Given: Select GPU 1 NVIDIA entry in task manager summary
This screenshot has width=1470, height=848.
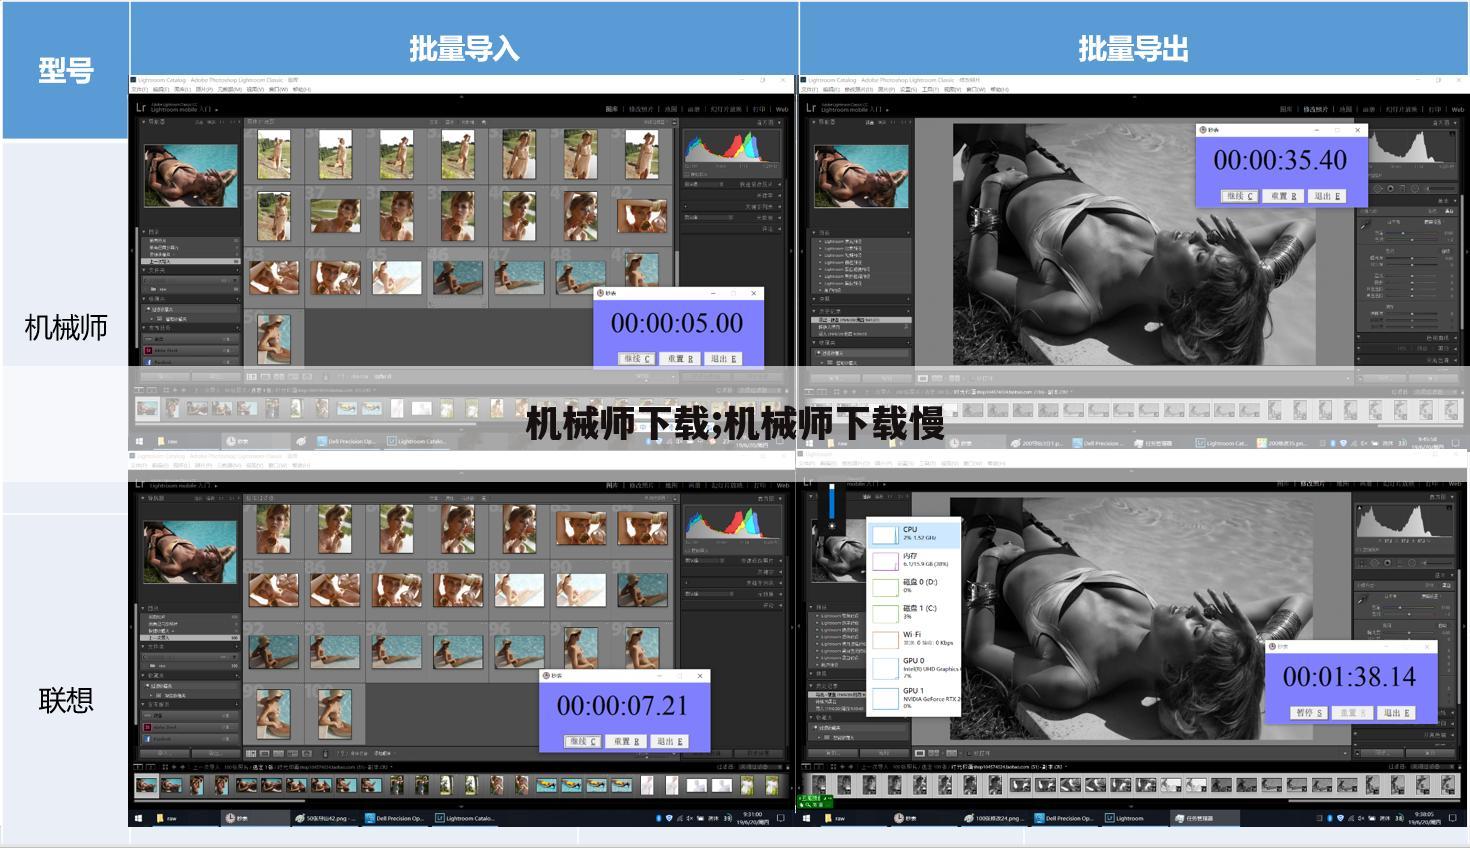Looking at the screenshot, I should (914, 697).
